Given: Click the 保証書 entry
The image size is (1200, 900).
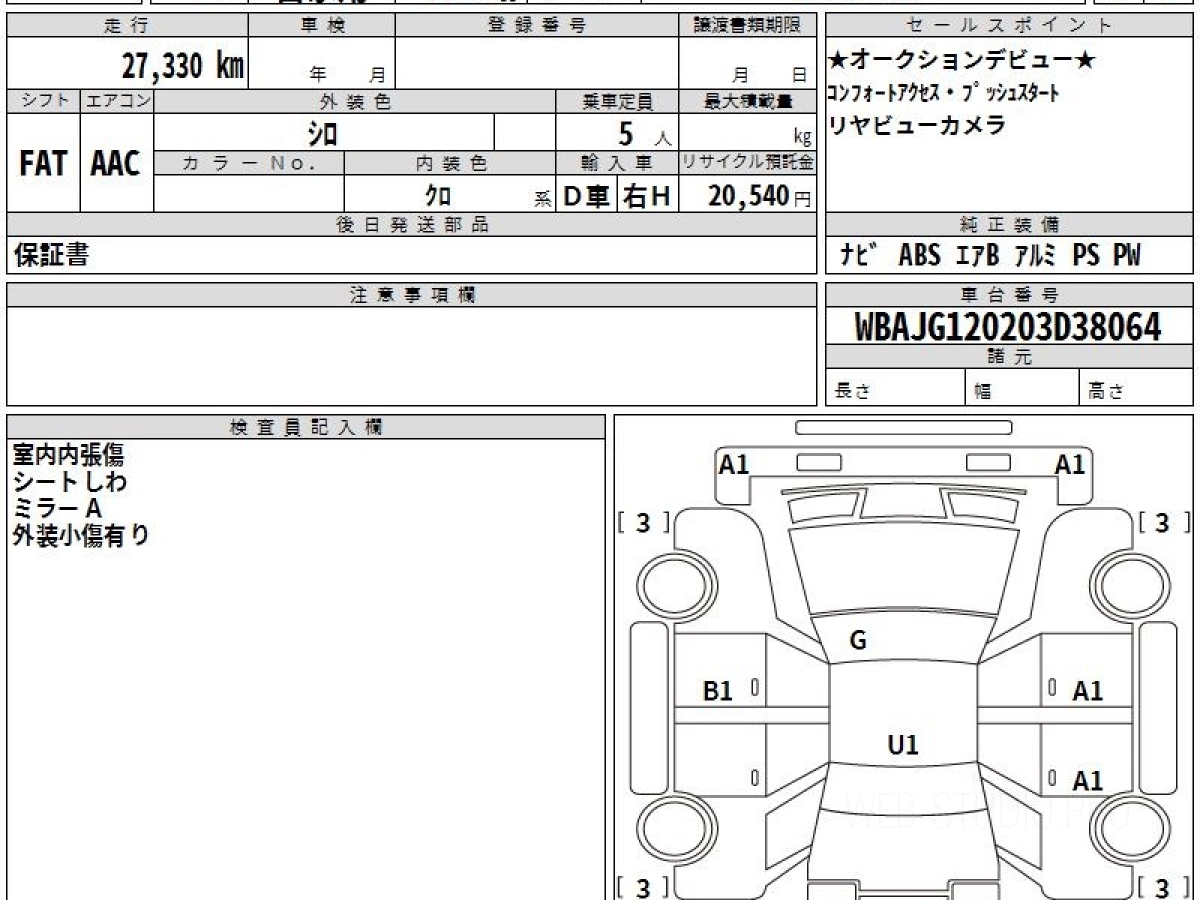Looking at the screenshot, I should click(x=51, y=256).
